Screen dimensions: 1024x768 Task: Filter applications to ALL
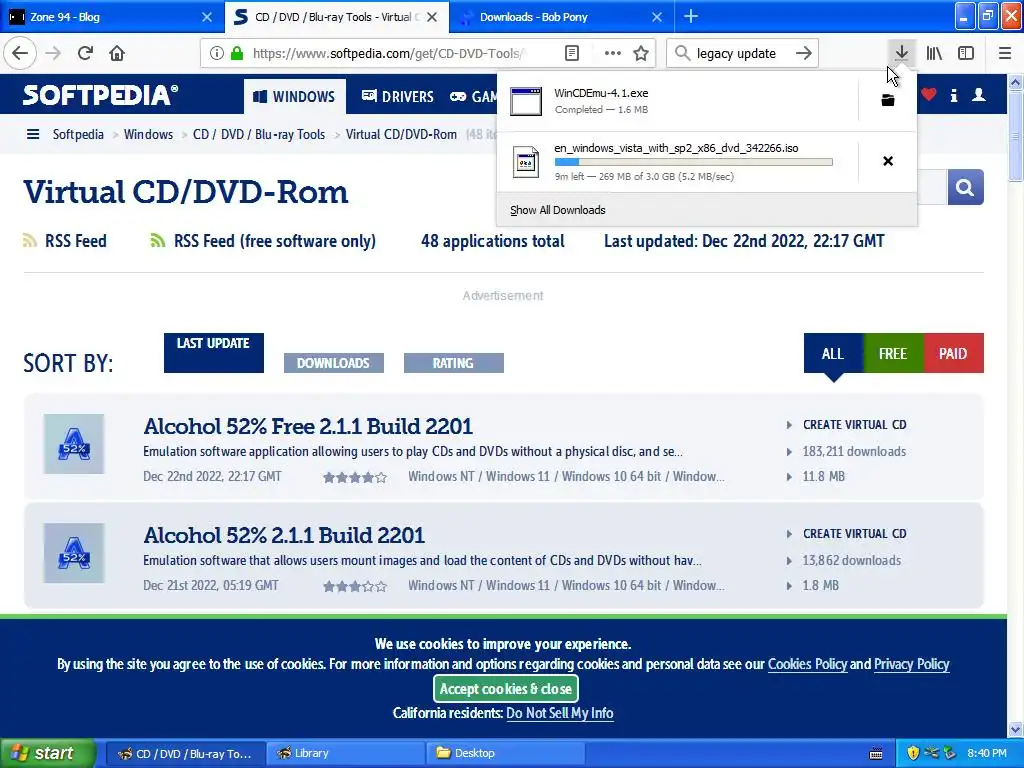click(x=833, y=353)
